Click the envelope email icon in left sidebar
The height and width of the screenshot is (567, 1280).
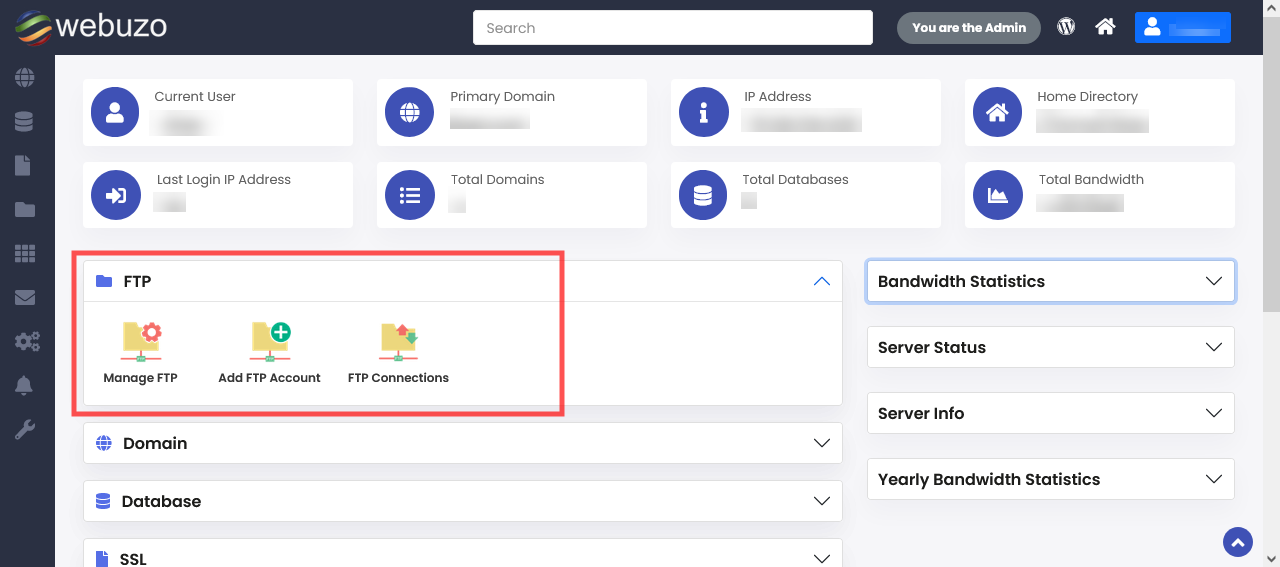point(24,297)
